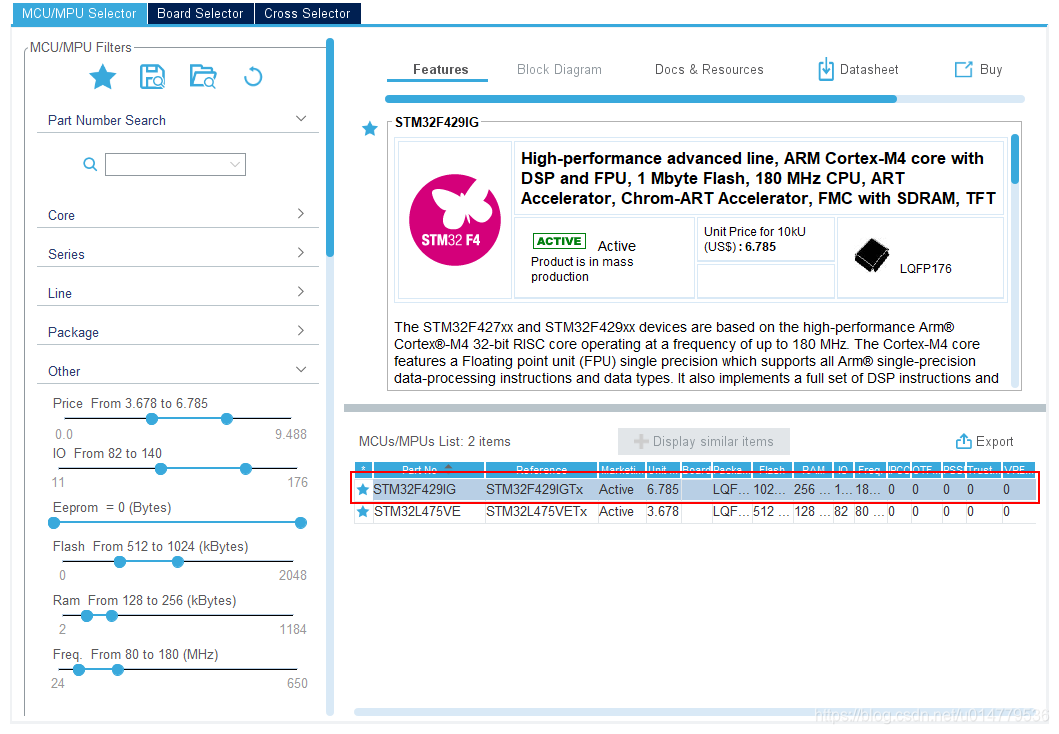Click the Ram slider upper handle

click(112, 616)
